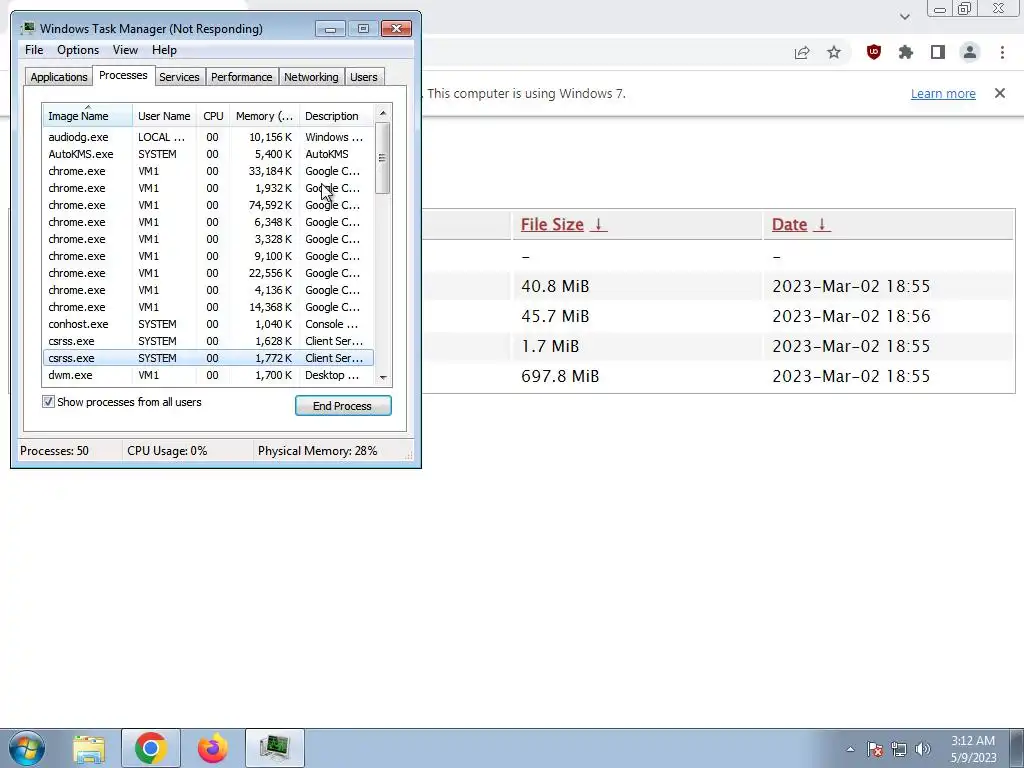Switch to the Performance tab

coord(241,77)
